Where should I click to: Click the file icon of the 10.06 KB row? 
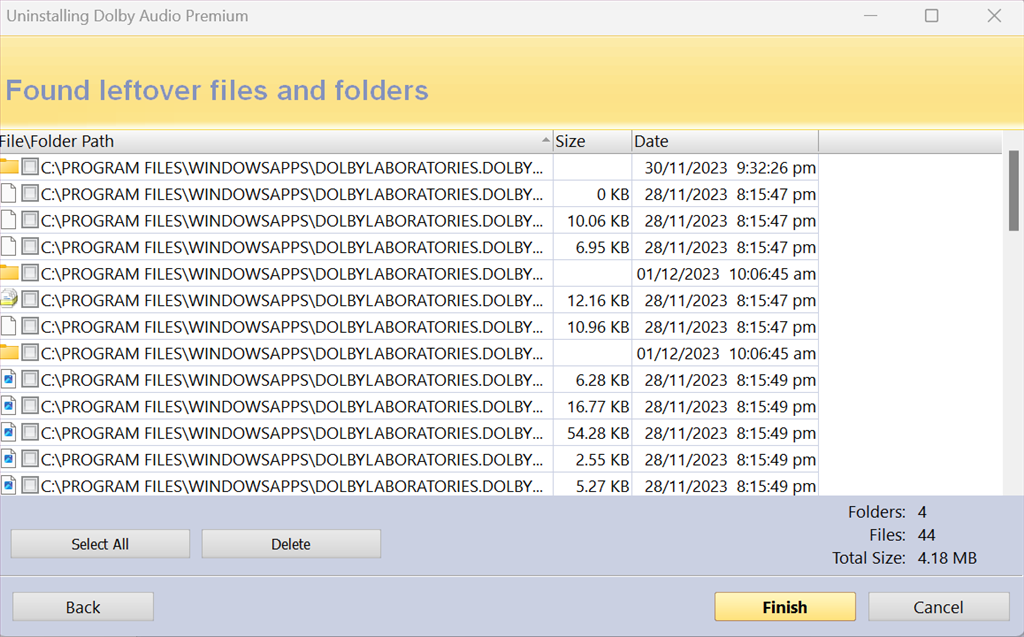tap(8, 220)
